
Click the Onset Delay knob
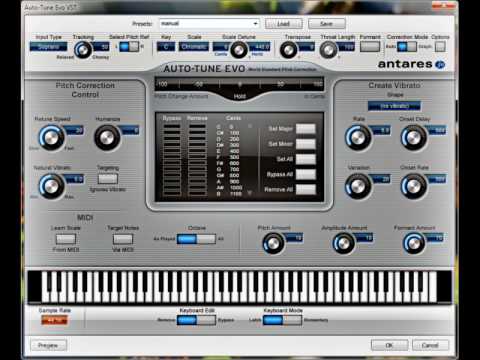(414, 137)
